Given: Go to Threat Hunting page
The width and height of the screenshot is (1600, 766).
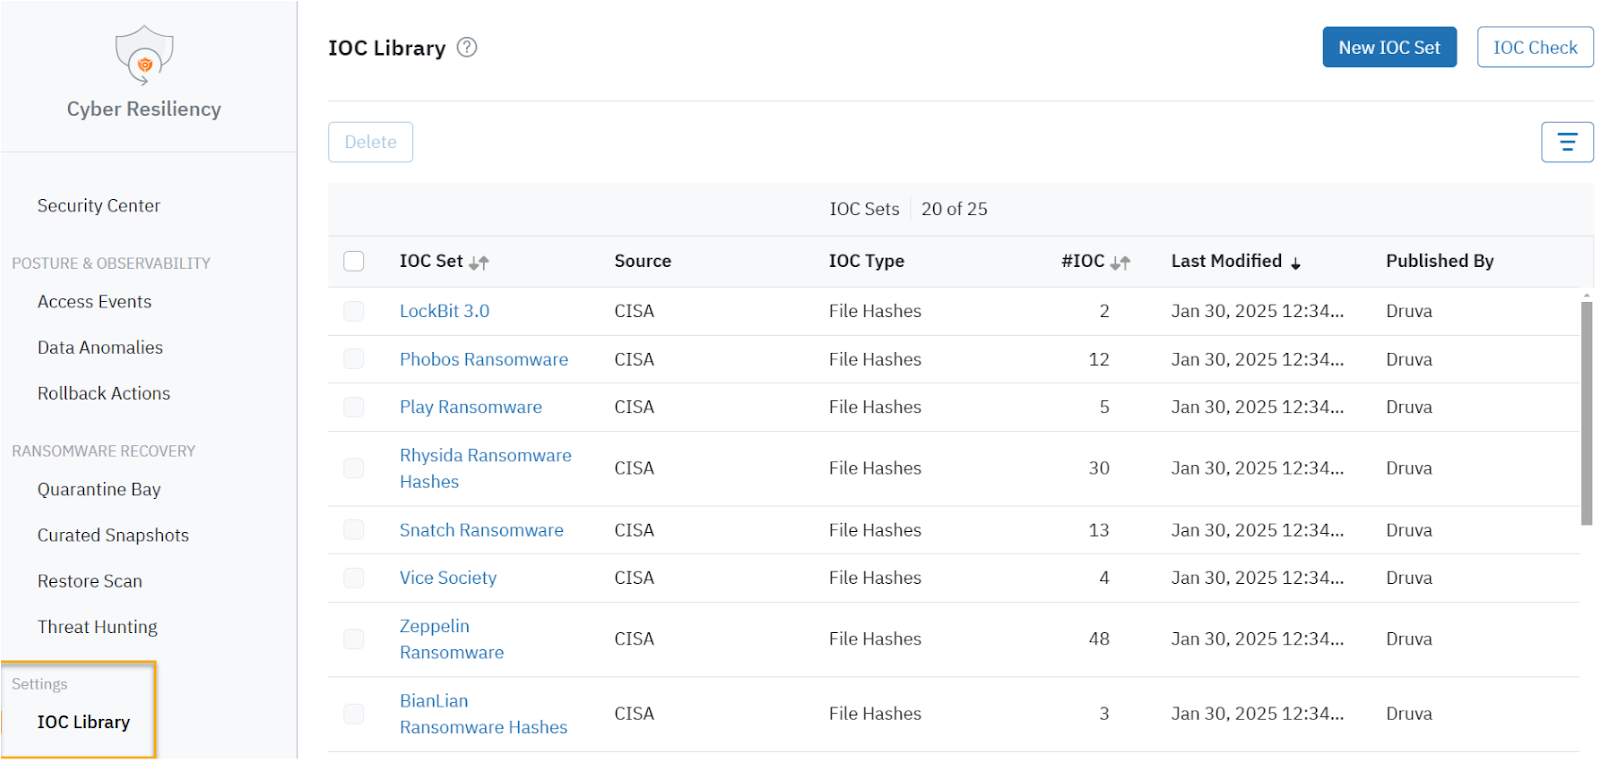Looking at the screenshot, I should click(x=97, y=627).
